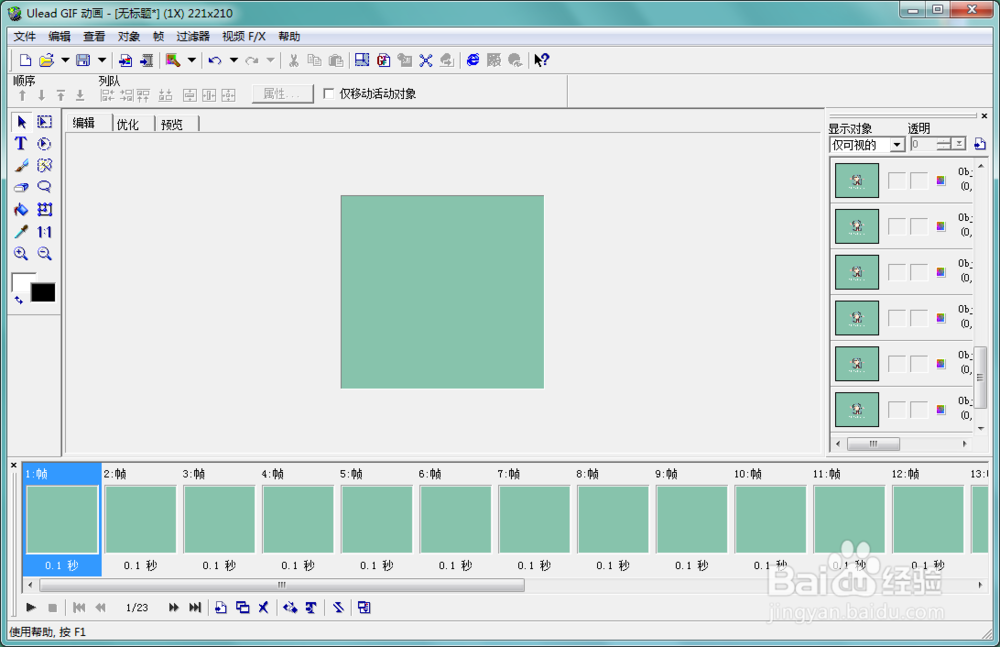The width and height of the screenshot is (1000, 647).
Task: Select the Magic Wand selection tool
Action: 44,165
